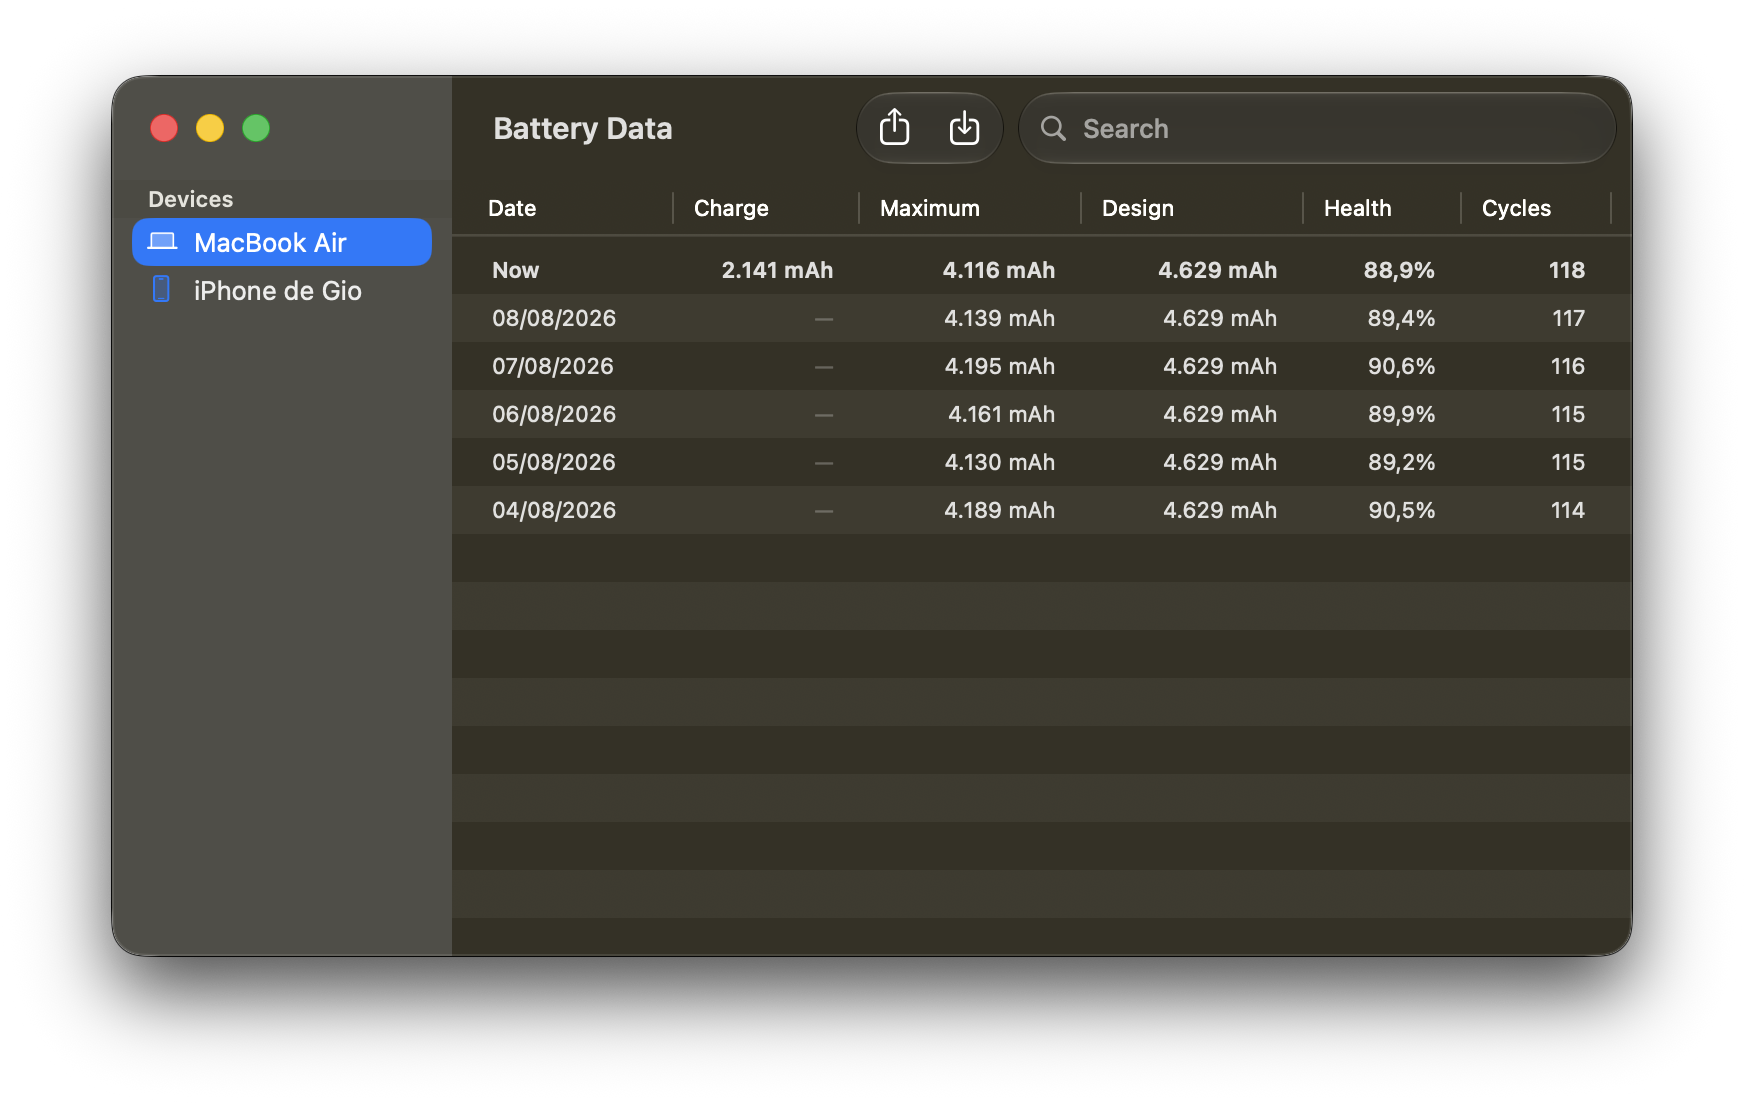1744x1104 pixels.
Task: Select the 05/08/2026 date cell
Action: [x=554, y=462]
